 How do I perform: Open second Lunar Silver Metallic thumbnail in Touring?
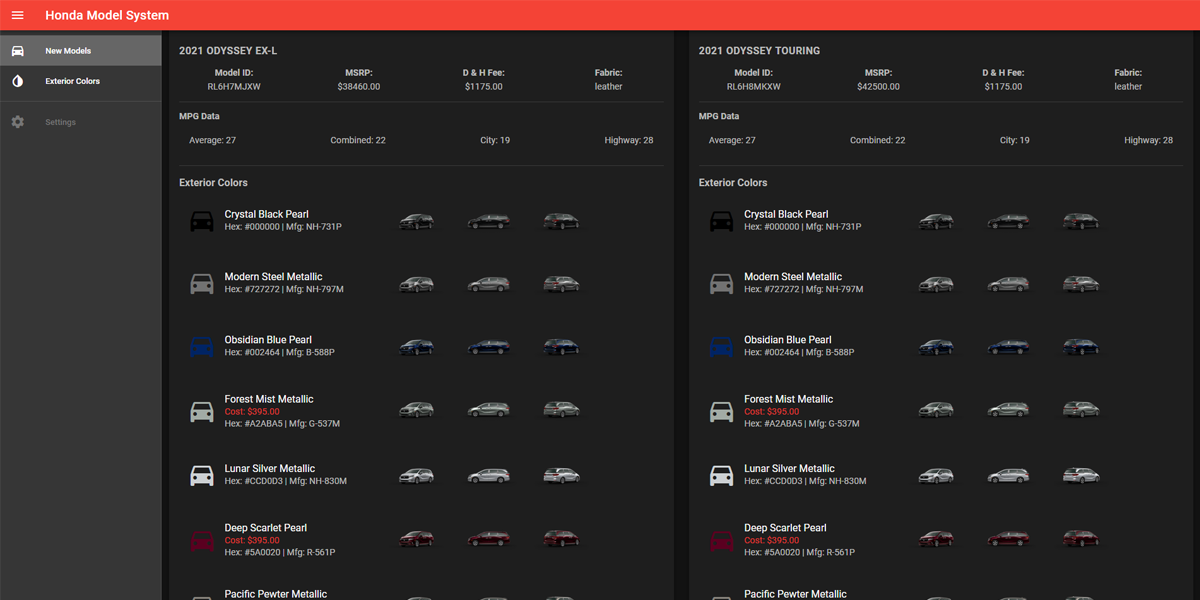1009,475
